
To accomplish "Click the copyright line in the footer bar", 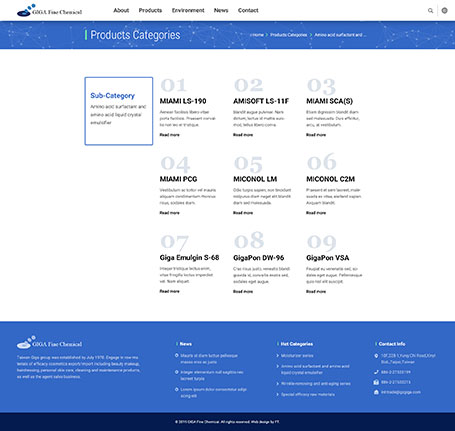I will pyautogui.click(x=227, y=422).
